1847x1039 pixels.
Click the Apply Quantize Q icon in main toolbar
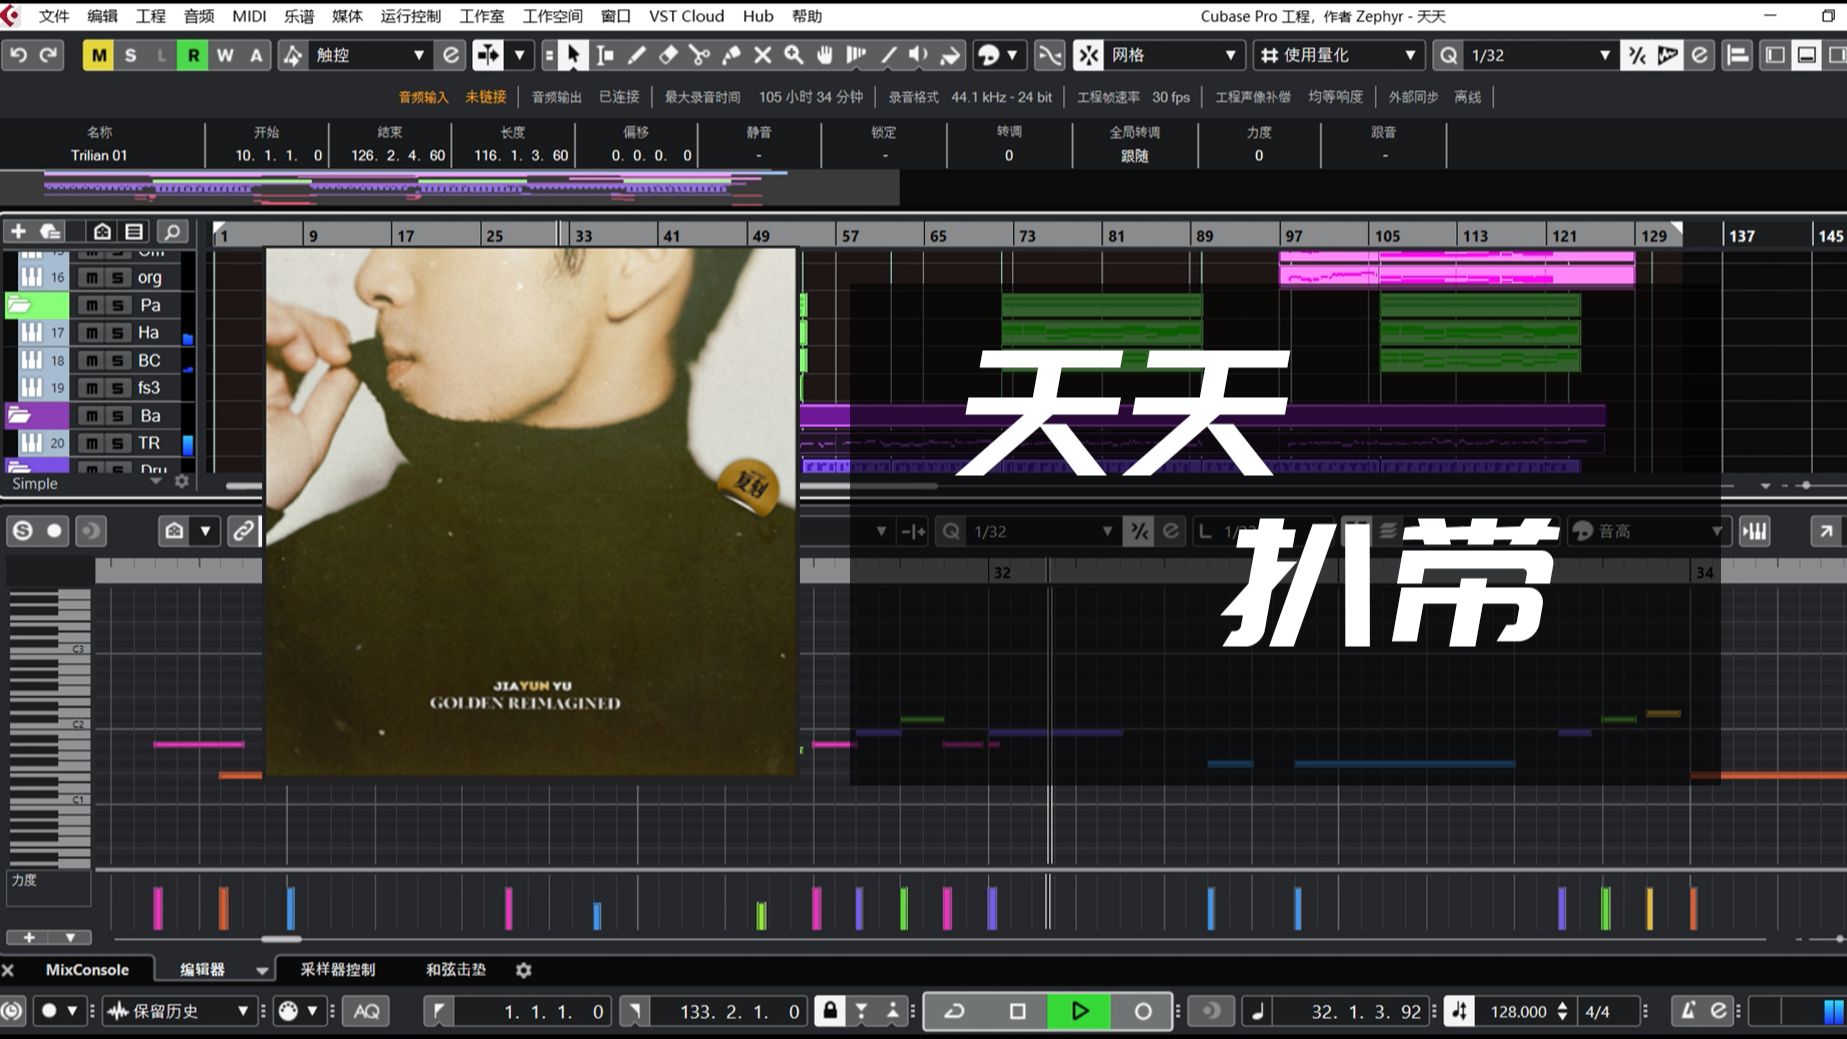coord(1448,55)
